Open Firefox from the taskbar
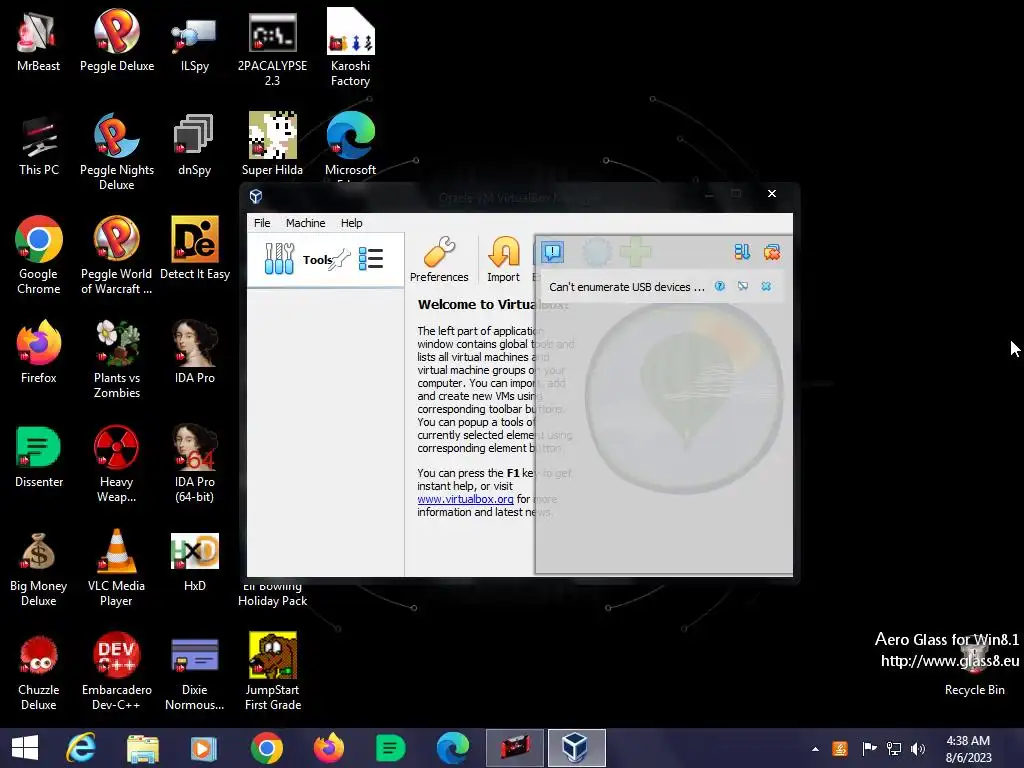 click(x=328, y=748)
